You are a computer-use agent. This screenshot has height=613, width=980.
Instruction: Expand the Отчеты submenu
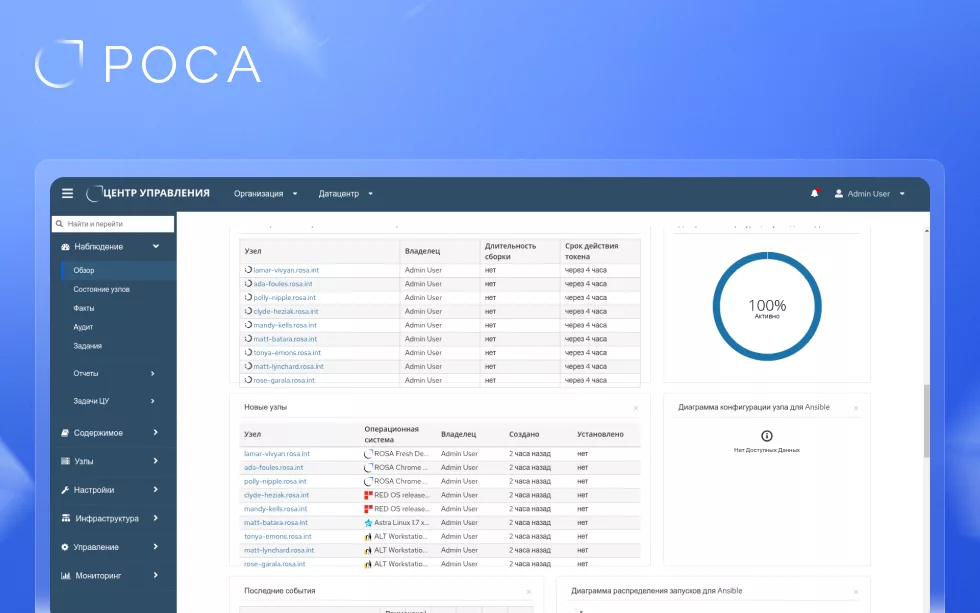[x=152, y=373]
